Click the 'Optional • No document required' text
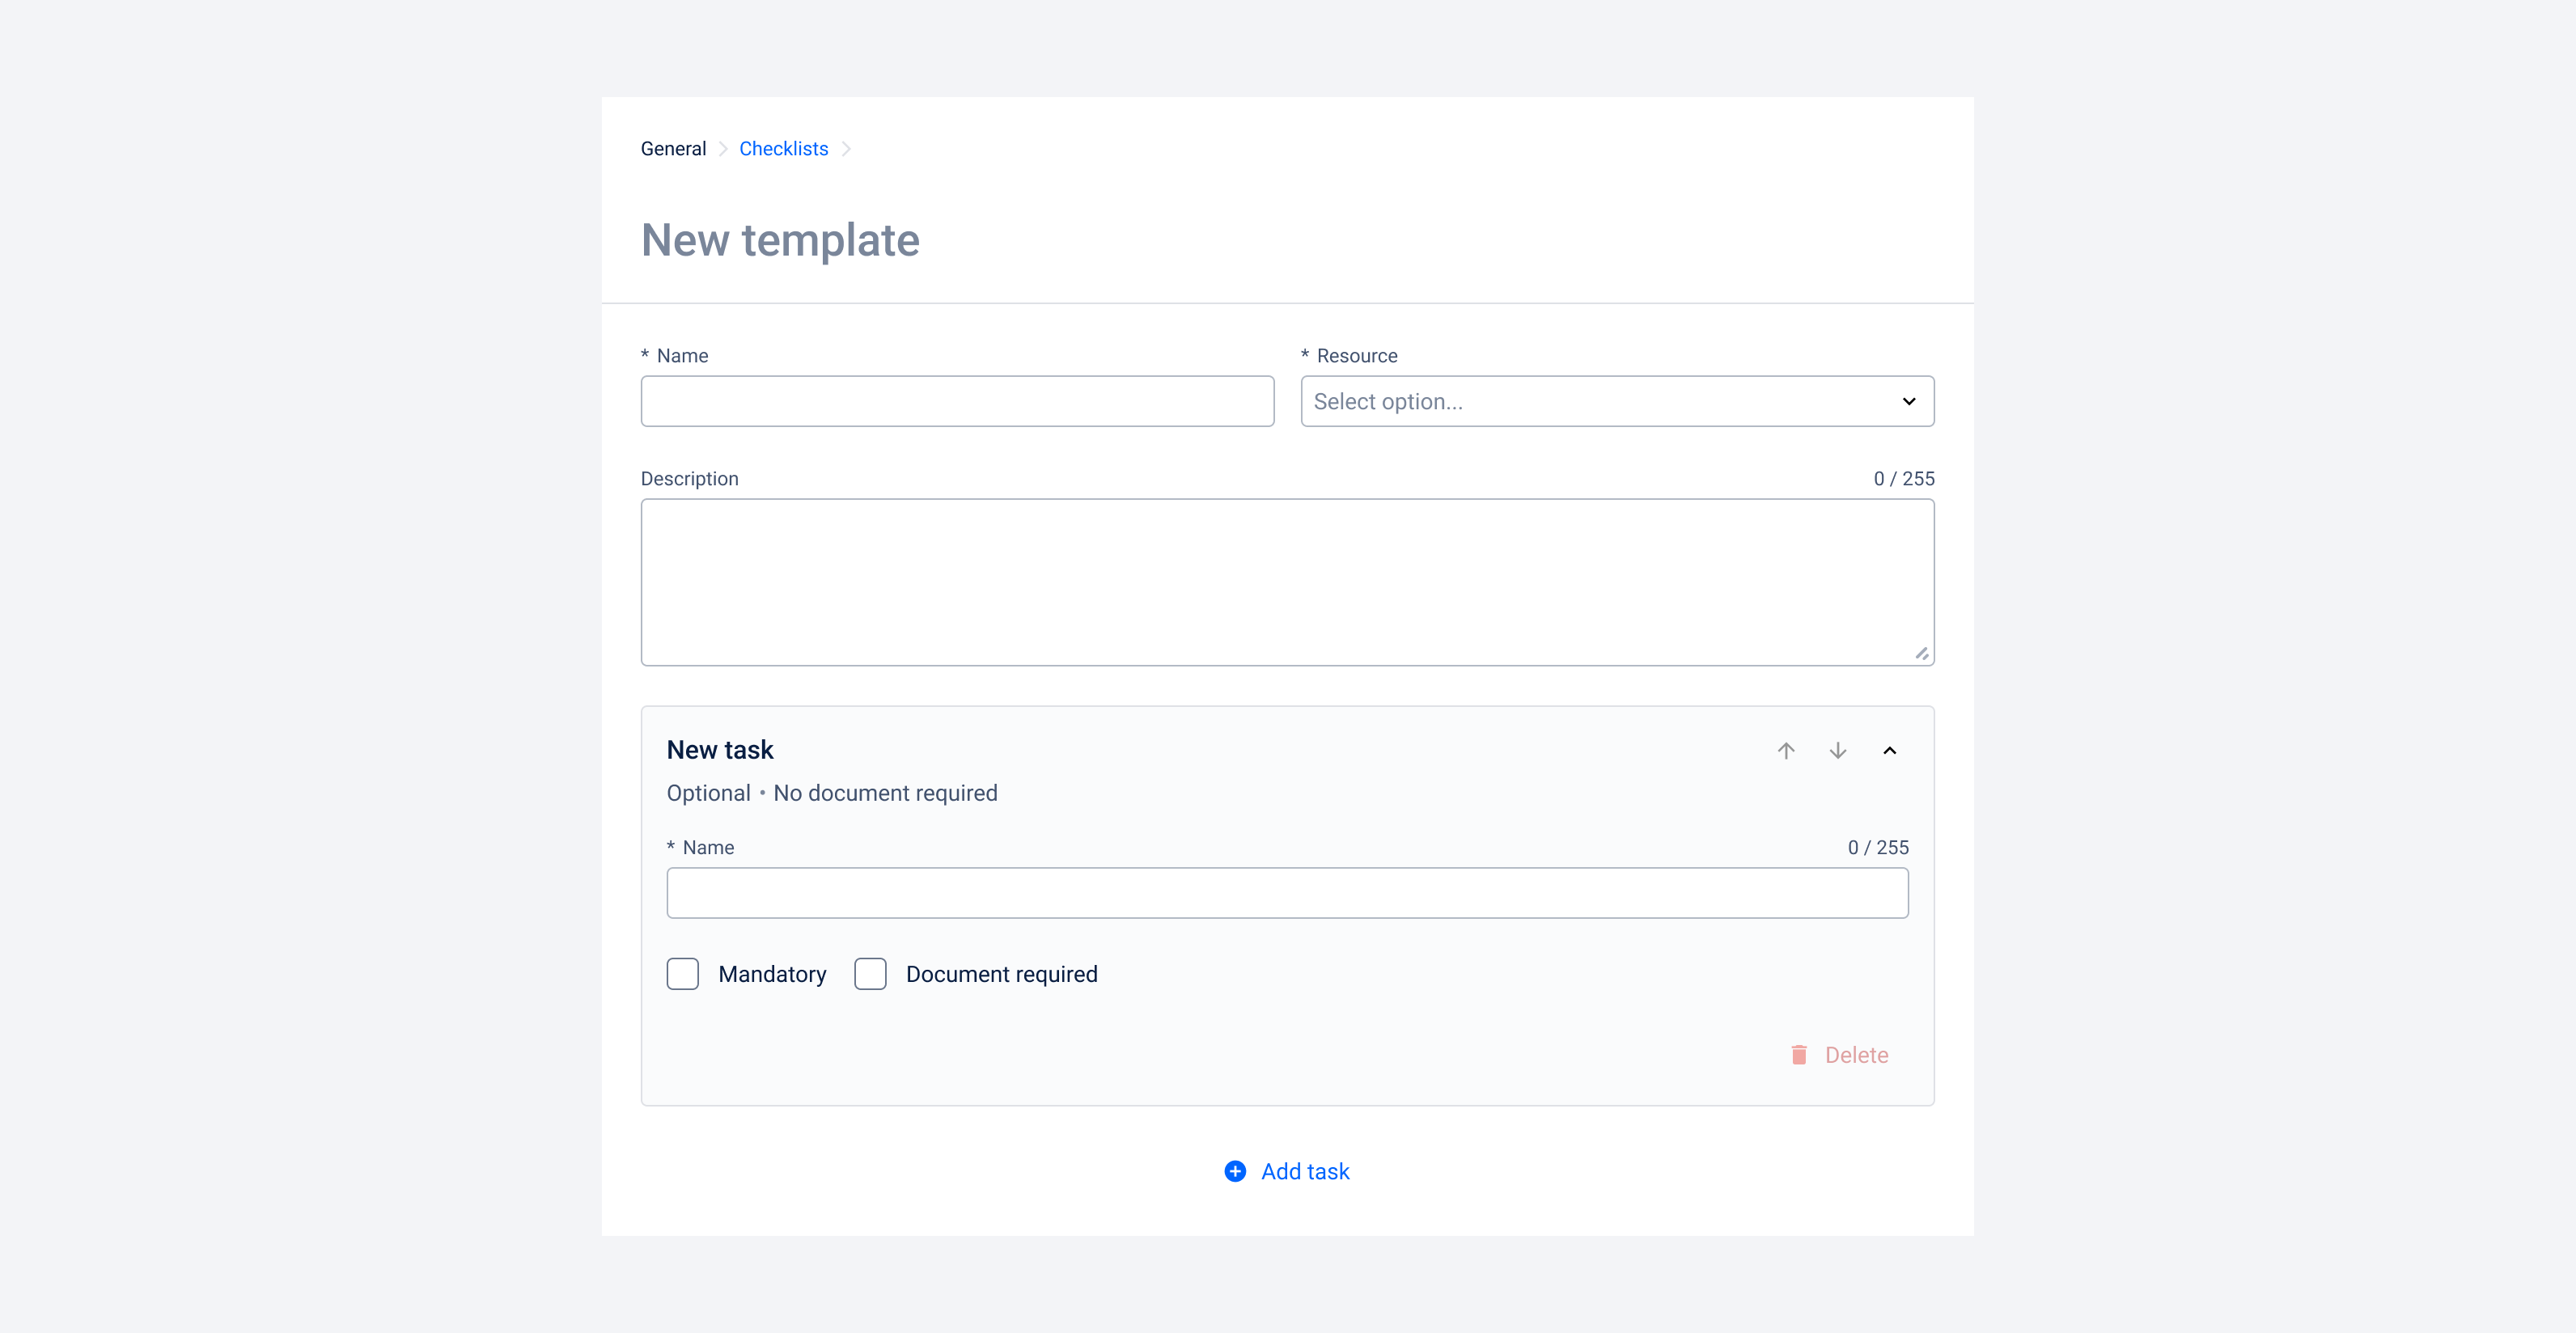The height and width of the screenshot is (1333, 2576). click(832, 793)
